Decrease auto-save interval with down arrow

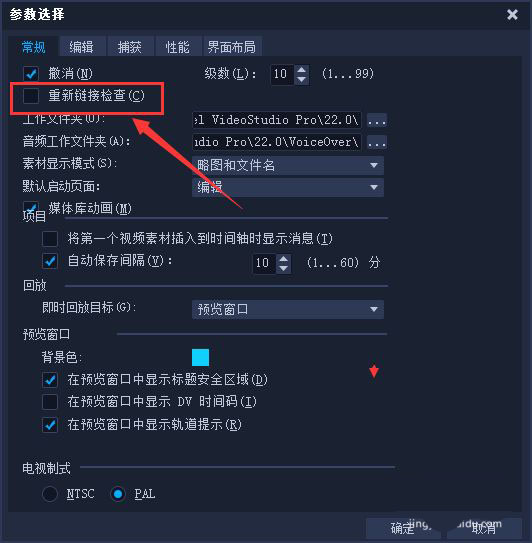[x=283, y=268]
